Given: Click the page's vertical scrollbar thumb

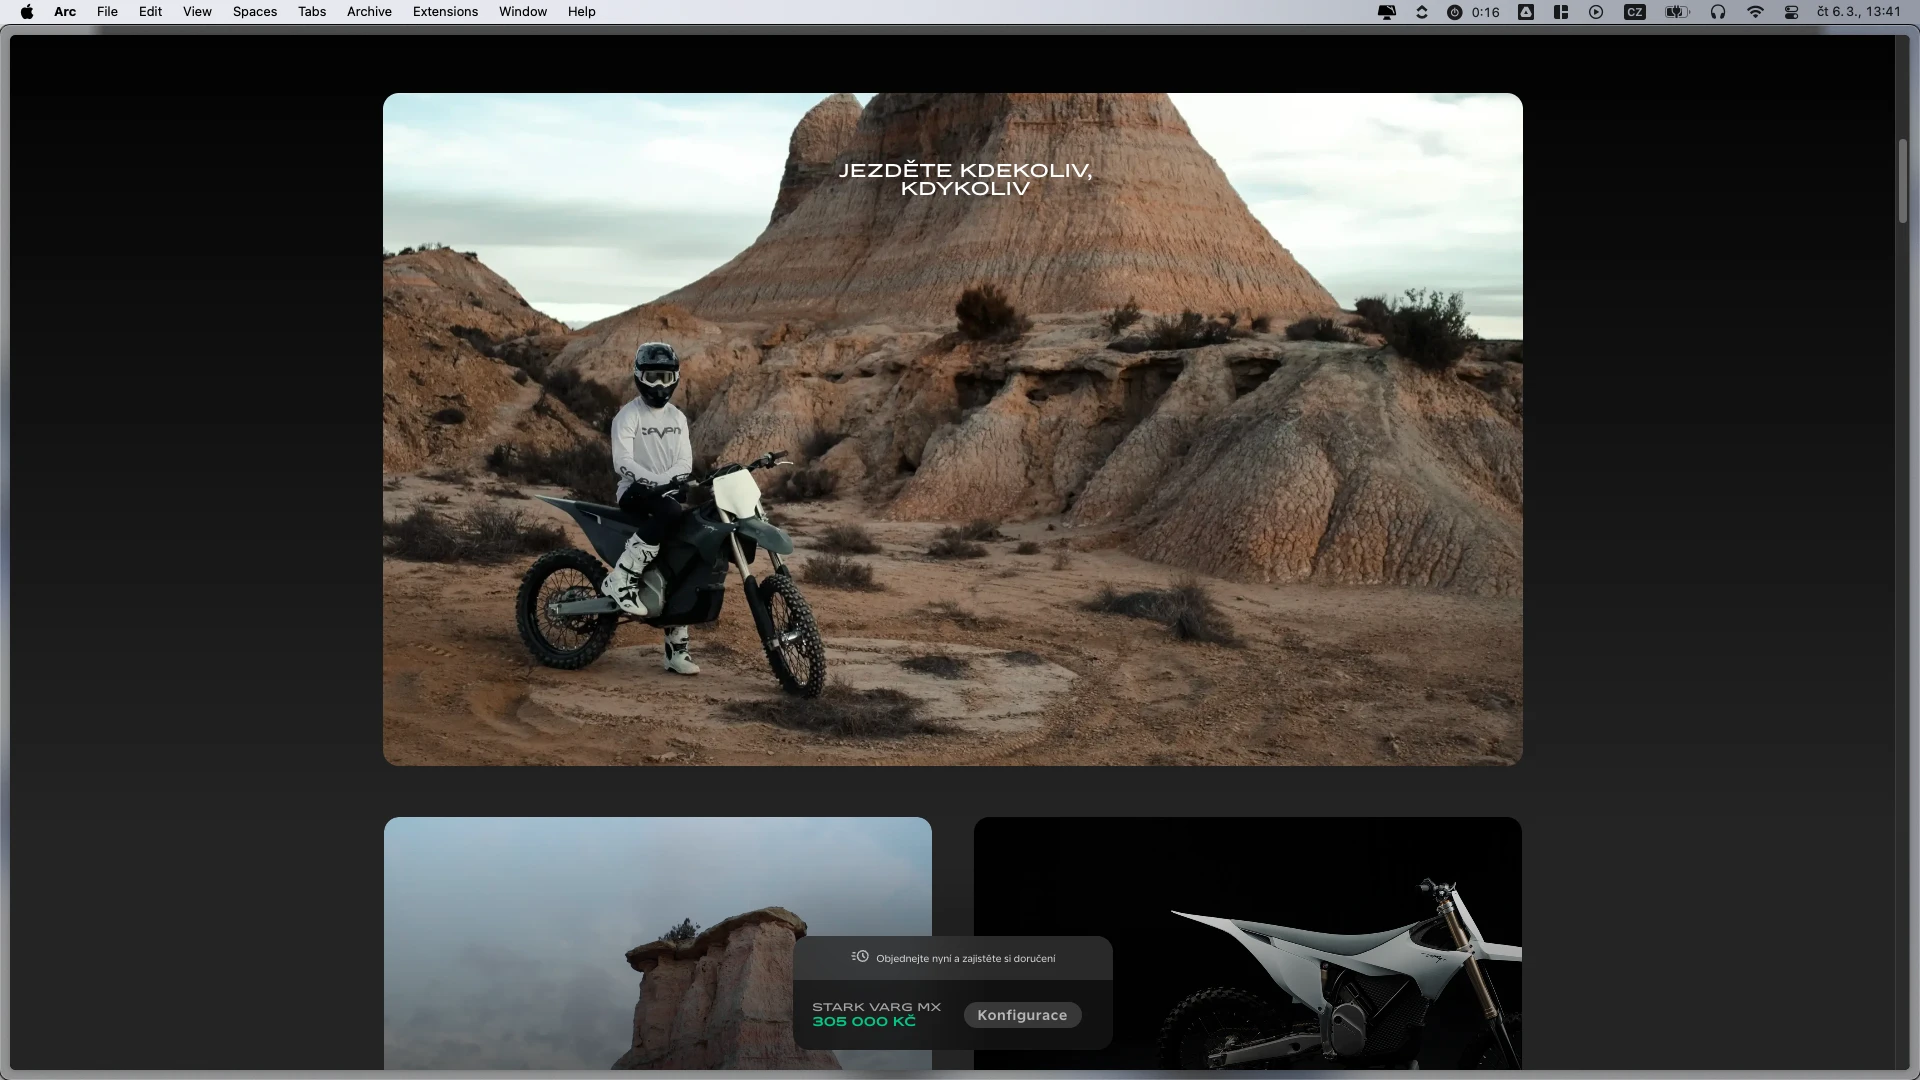Looking at the screenshot, I should pos(1903,180).
